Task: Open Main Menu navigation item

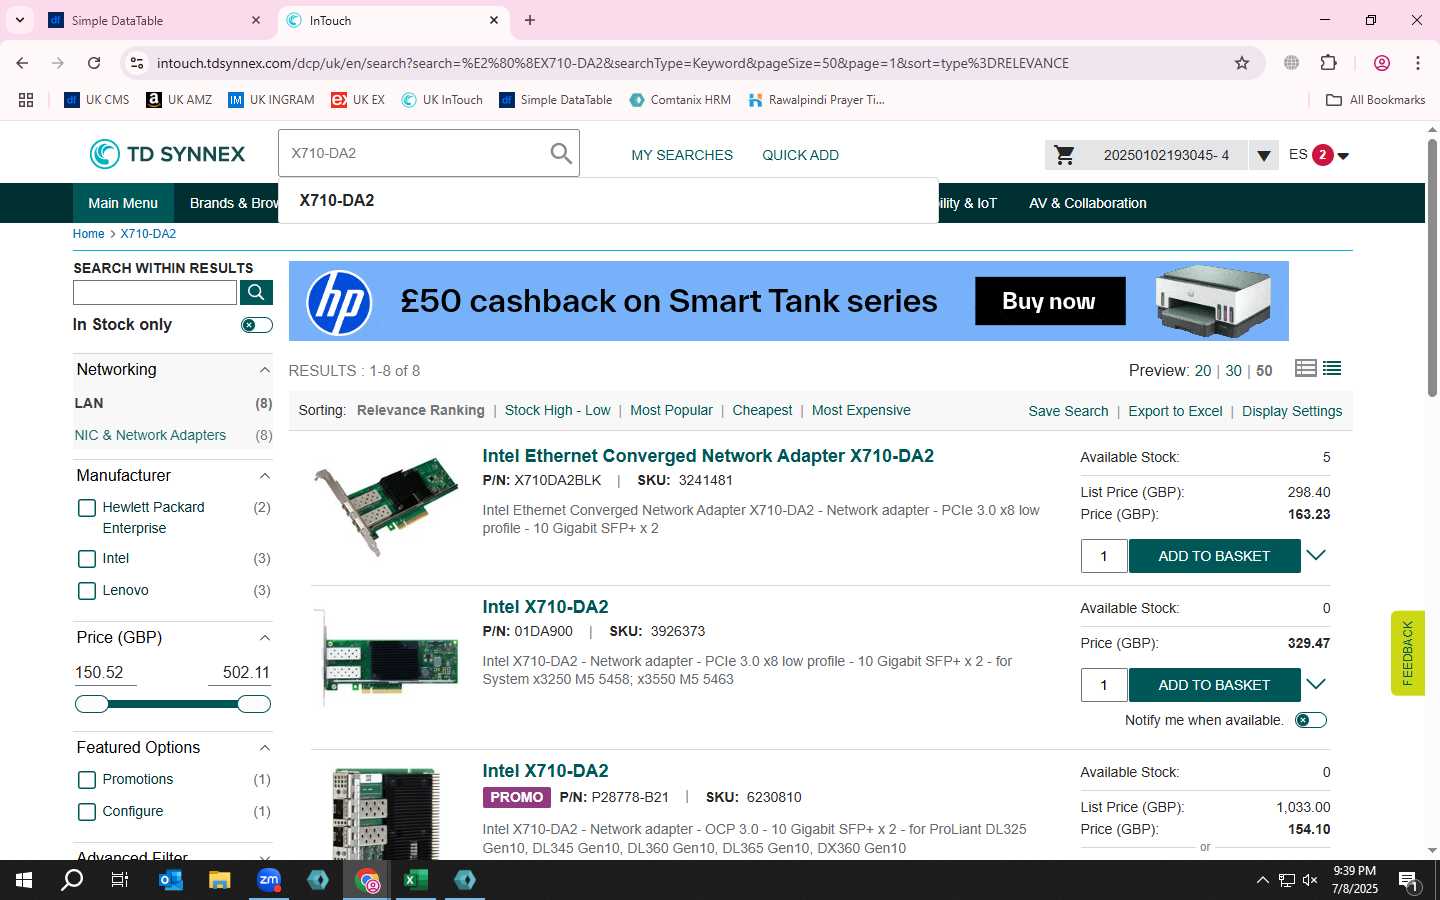Action: 123,203
